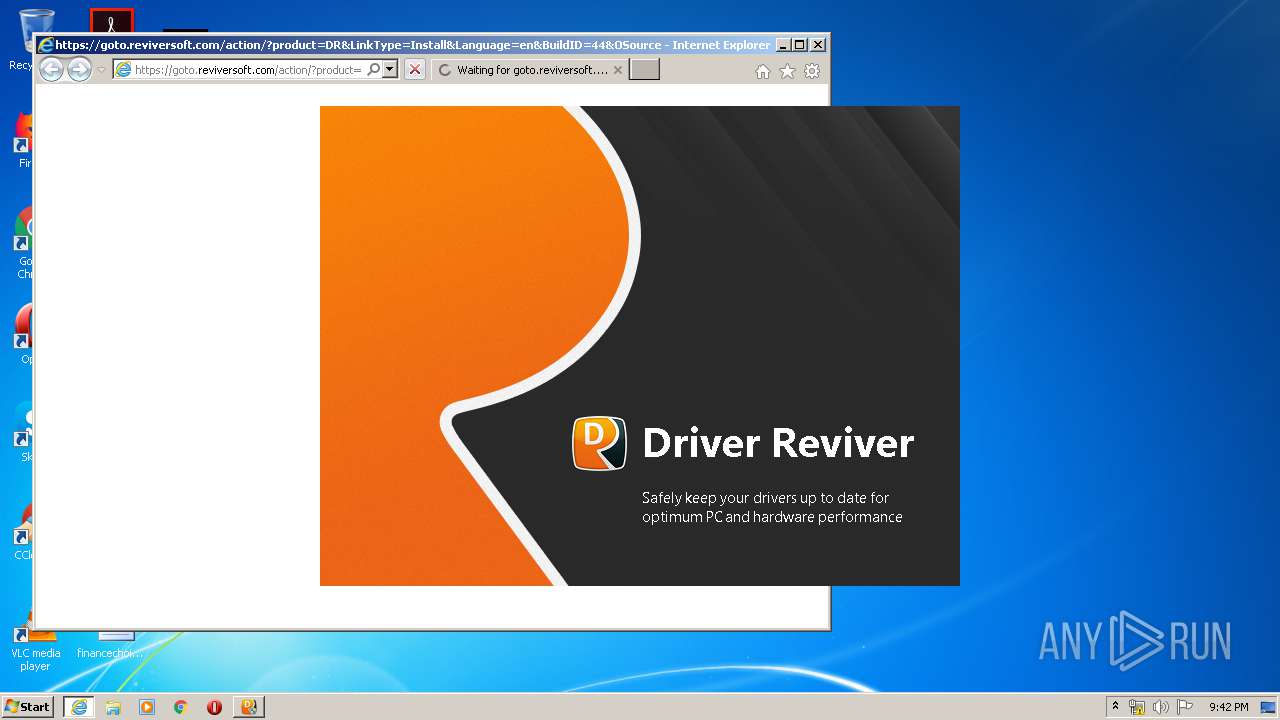Screen dimensions: 1280x720
Task: Select the financechoi... desktop file
Action: click(111, 645)
